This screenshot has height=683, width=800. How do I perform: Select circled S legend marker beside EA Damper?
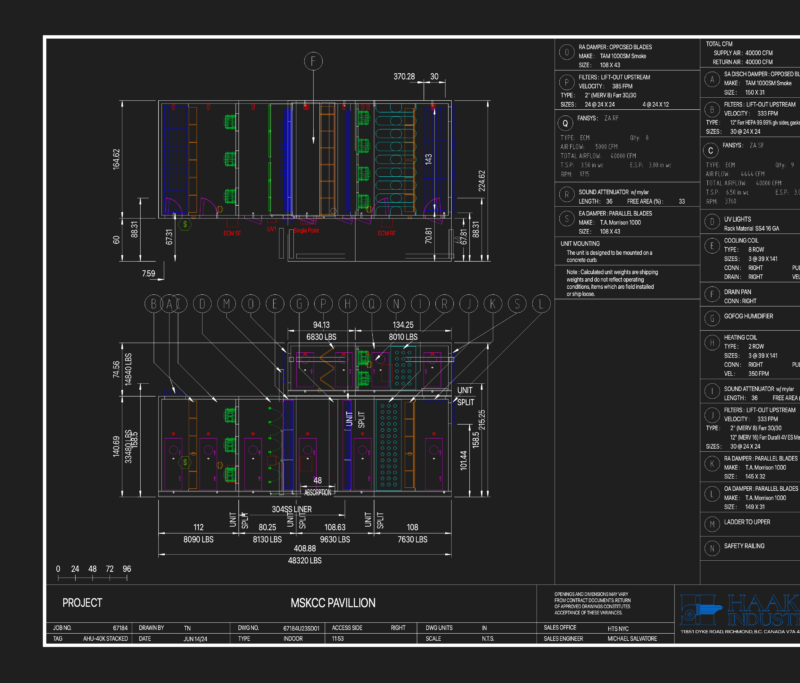click(x=566, y=219)
